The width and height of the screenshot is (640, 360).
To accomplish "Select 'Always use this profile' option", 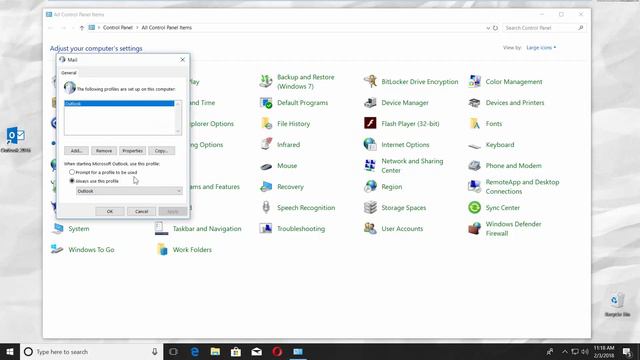I will pyautogui.click(x=72, y=180).
